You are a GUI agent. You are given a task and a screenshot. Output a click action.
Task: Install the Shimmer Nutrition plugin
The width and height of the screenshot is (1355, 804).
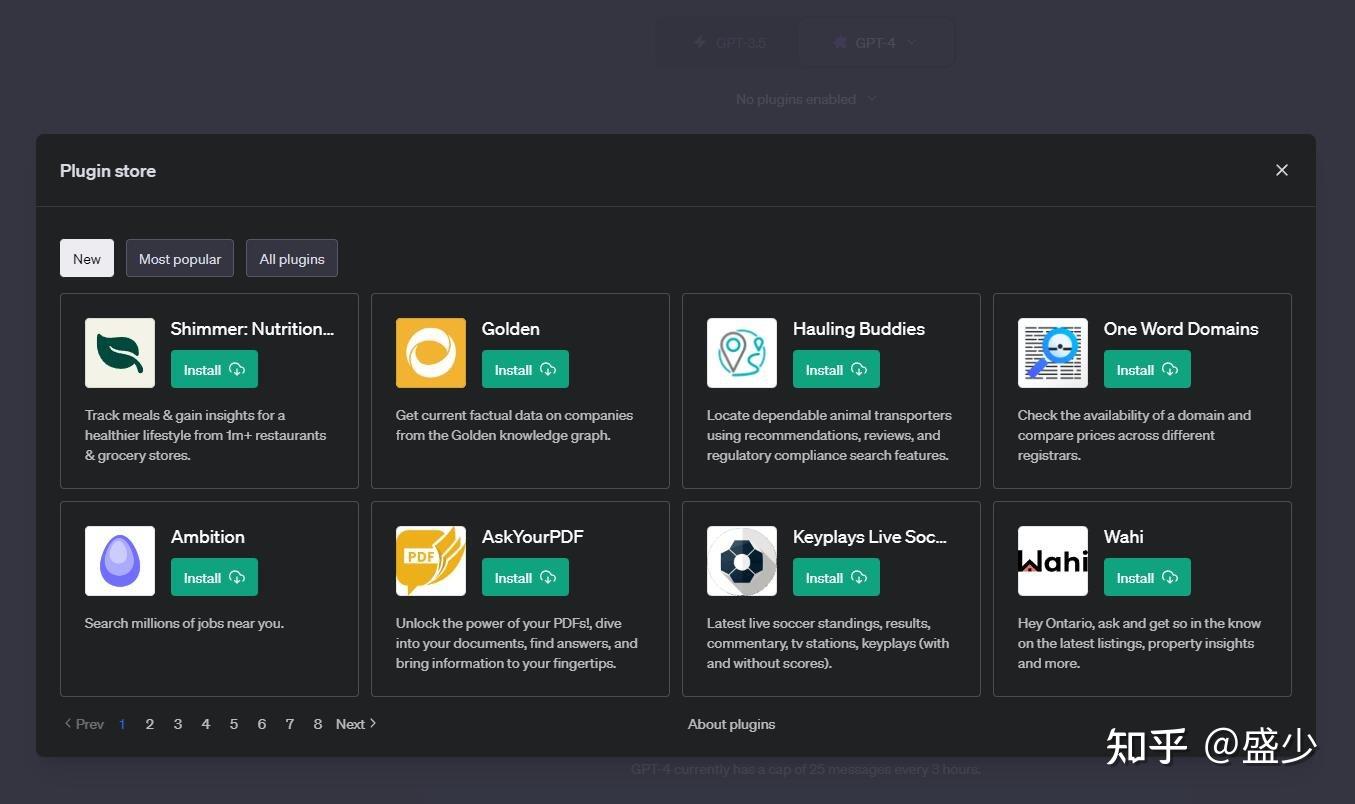pyautogui.click(x=214, y=369)
